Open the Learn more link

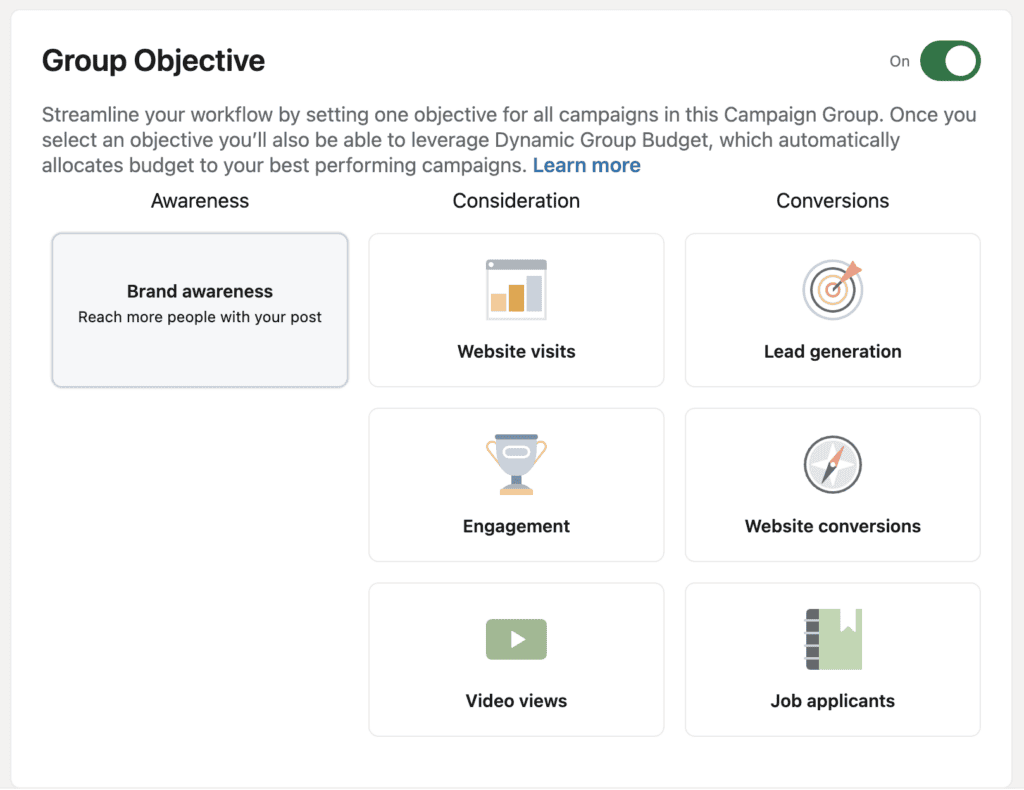586,165
